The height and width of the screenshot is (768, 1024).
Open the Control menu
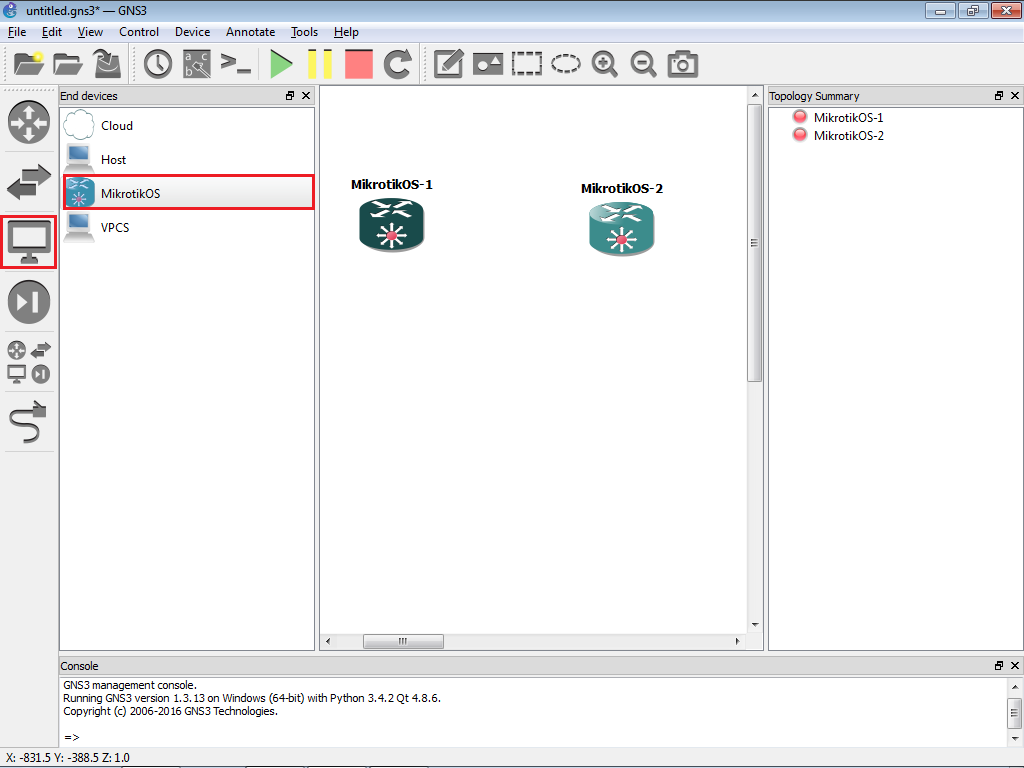pyautogui.click(x=139, y=32)
